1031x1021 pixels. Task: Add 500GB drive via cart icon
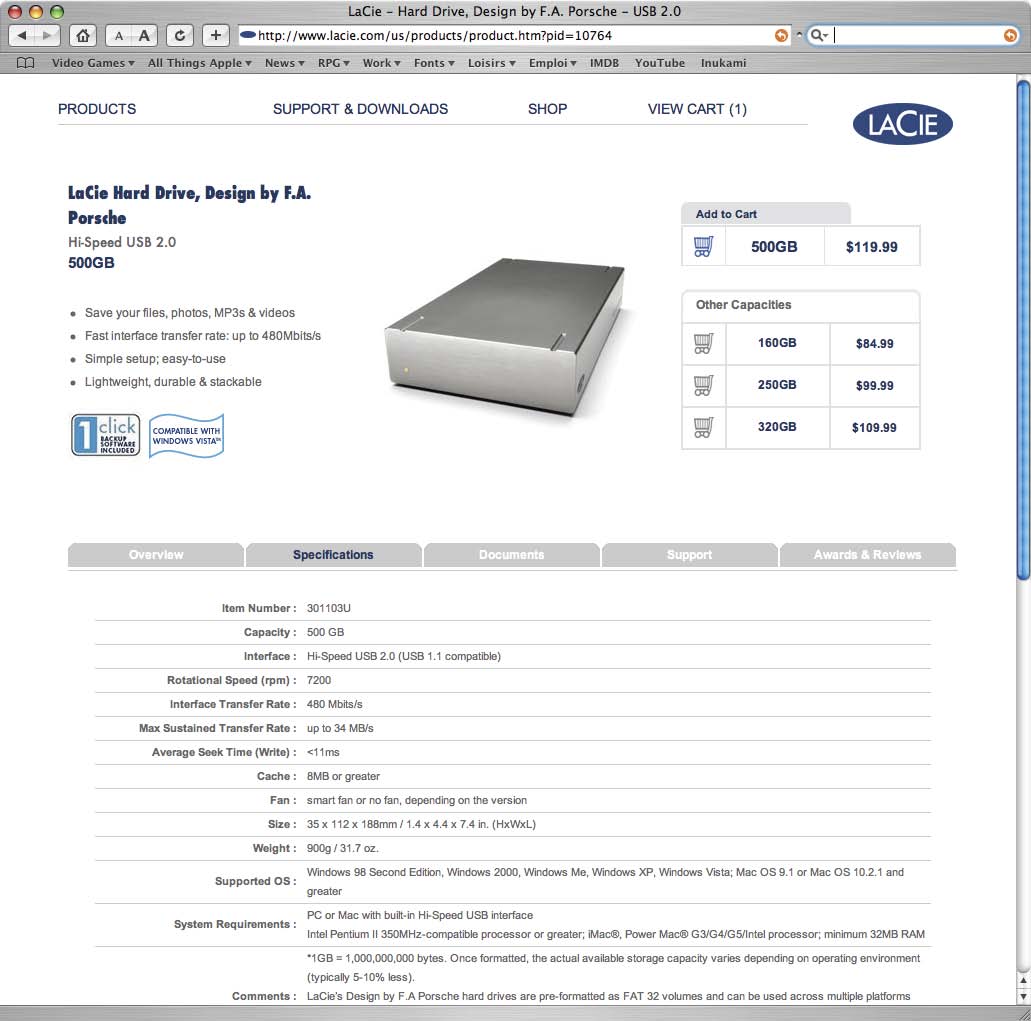pos(704,247)
